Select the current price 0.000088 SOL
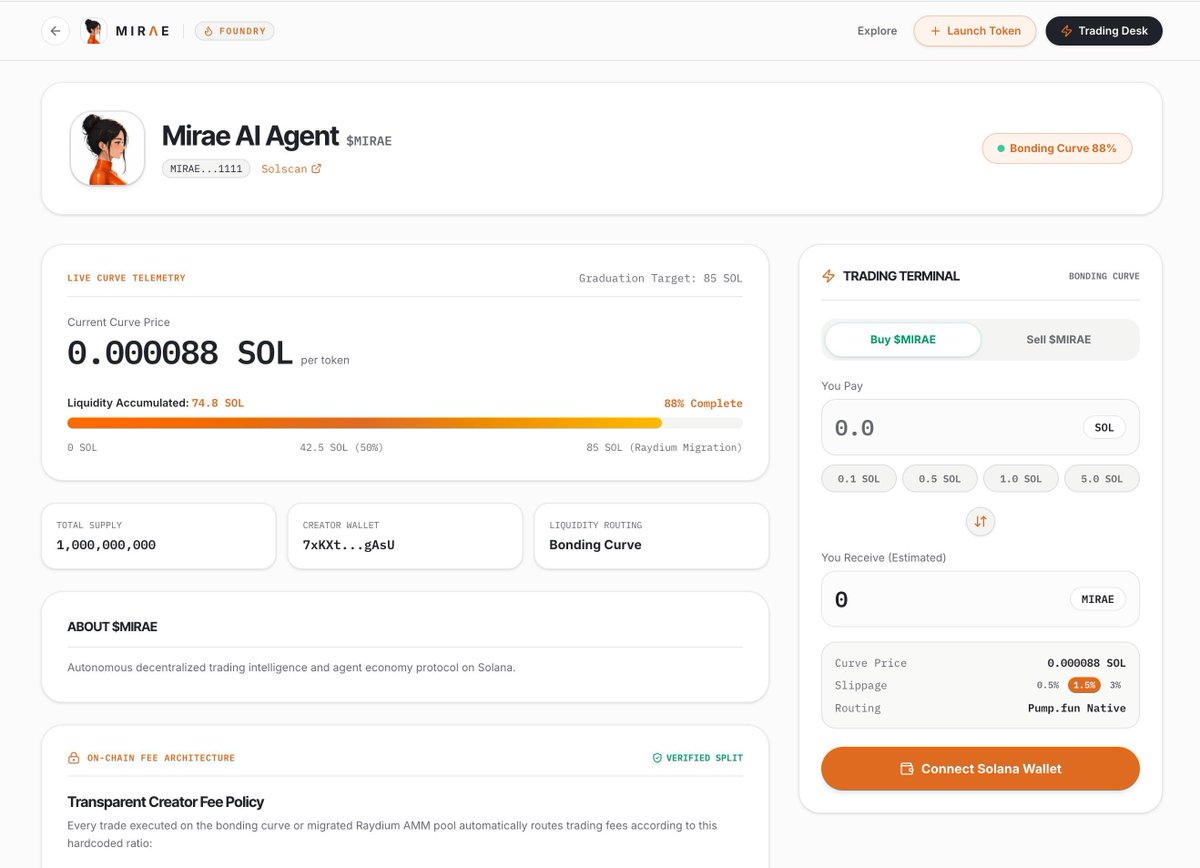The width and height of the screenshot is (1200, 868). [x=180, y=352]
